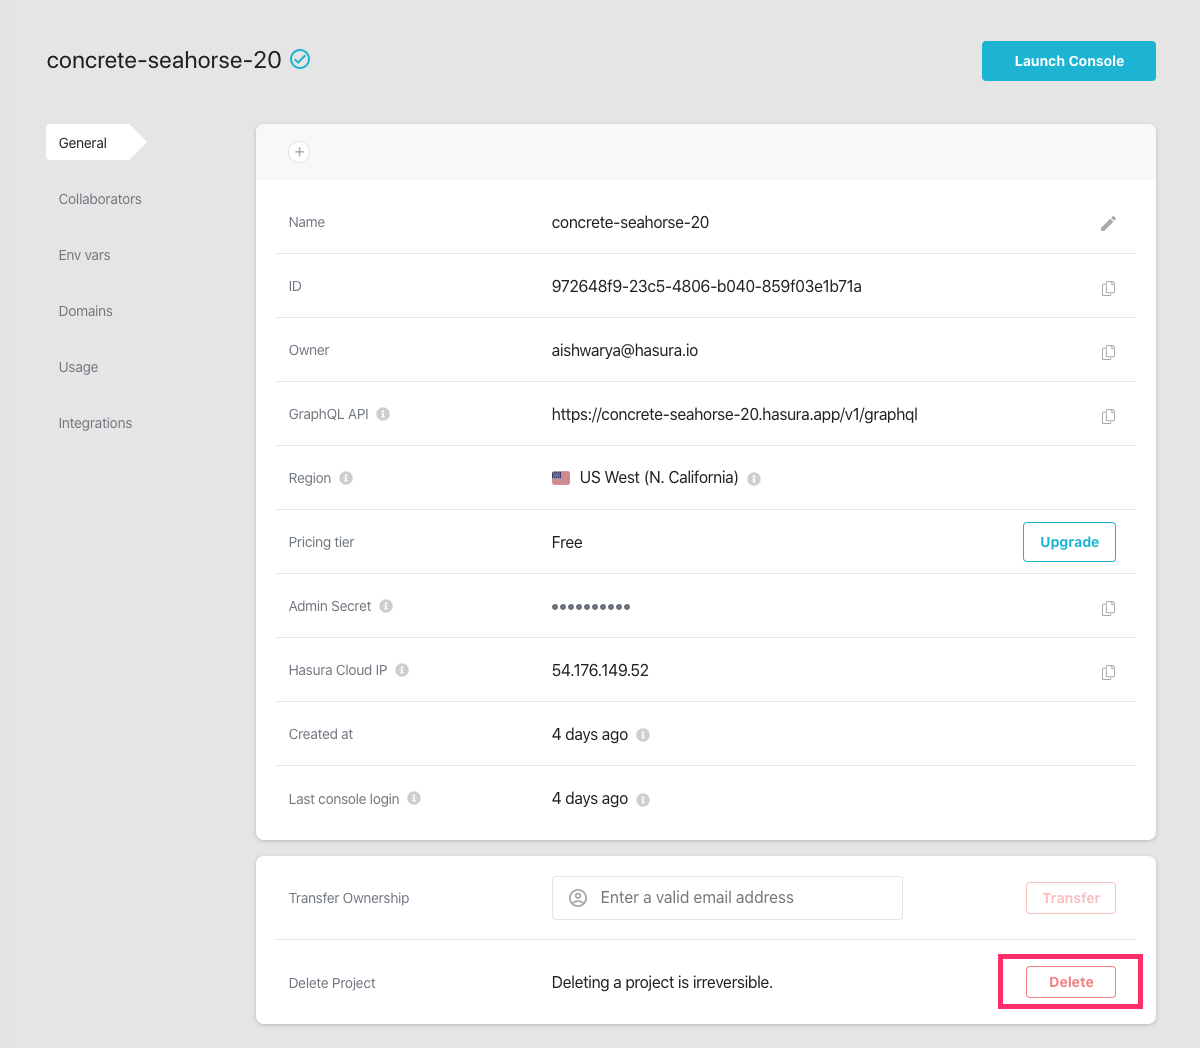The height and width of the screenshot is (1048, 1200).
Task: Copy the Admin Secret value
Action: pos(1108,608)
